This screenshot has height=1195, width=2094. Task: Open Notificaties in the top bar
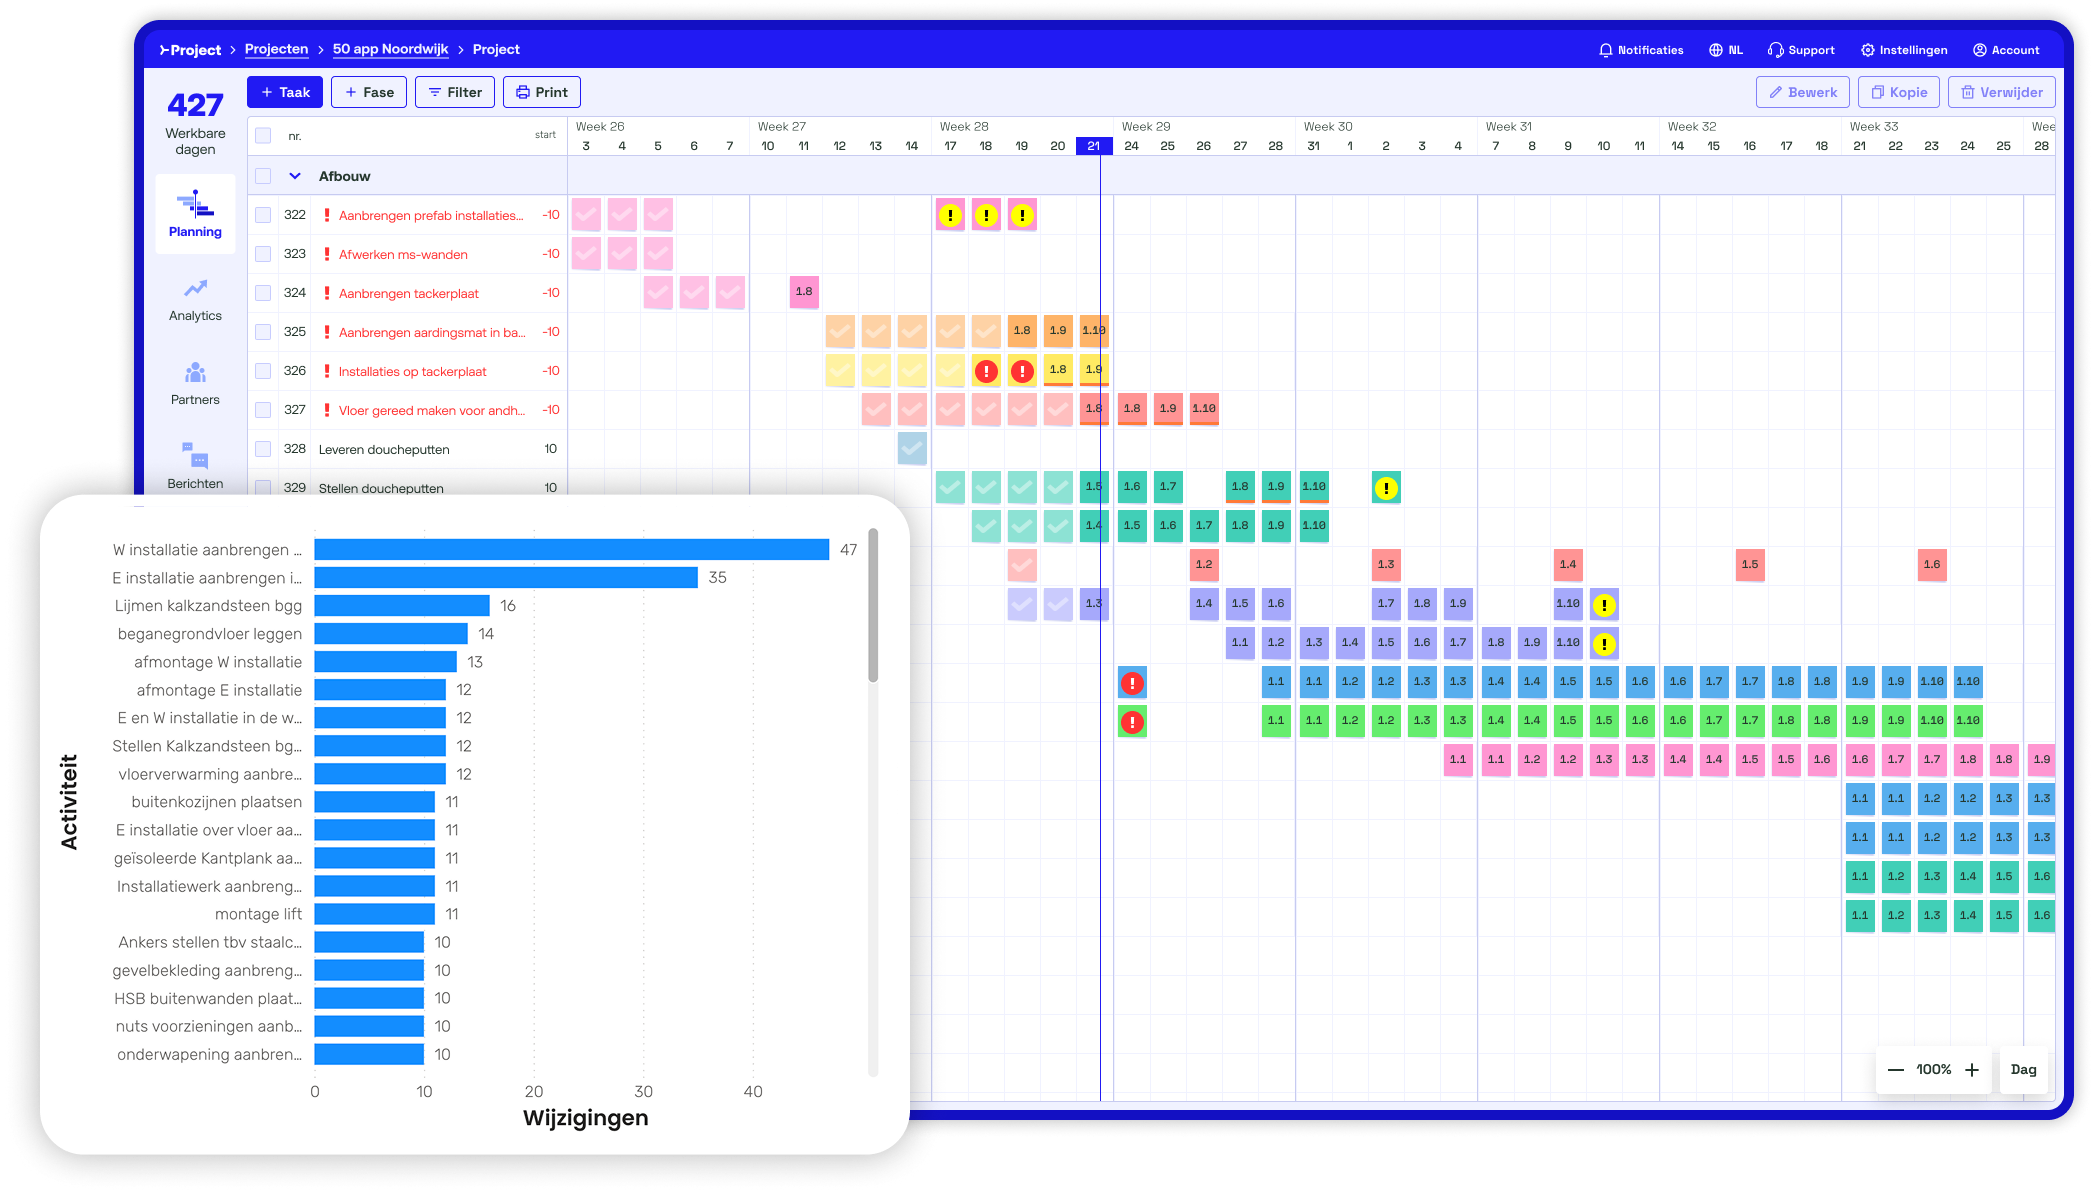click(x=1641, y=50)
